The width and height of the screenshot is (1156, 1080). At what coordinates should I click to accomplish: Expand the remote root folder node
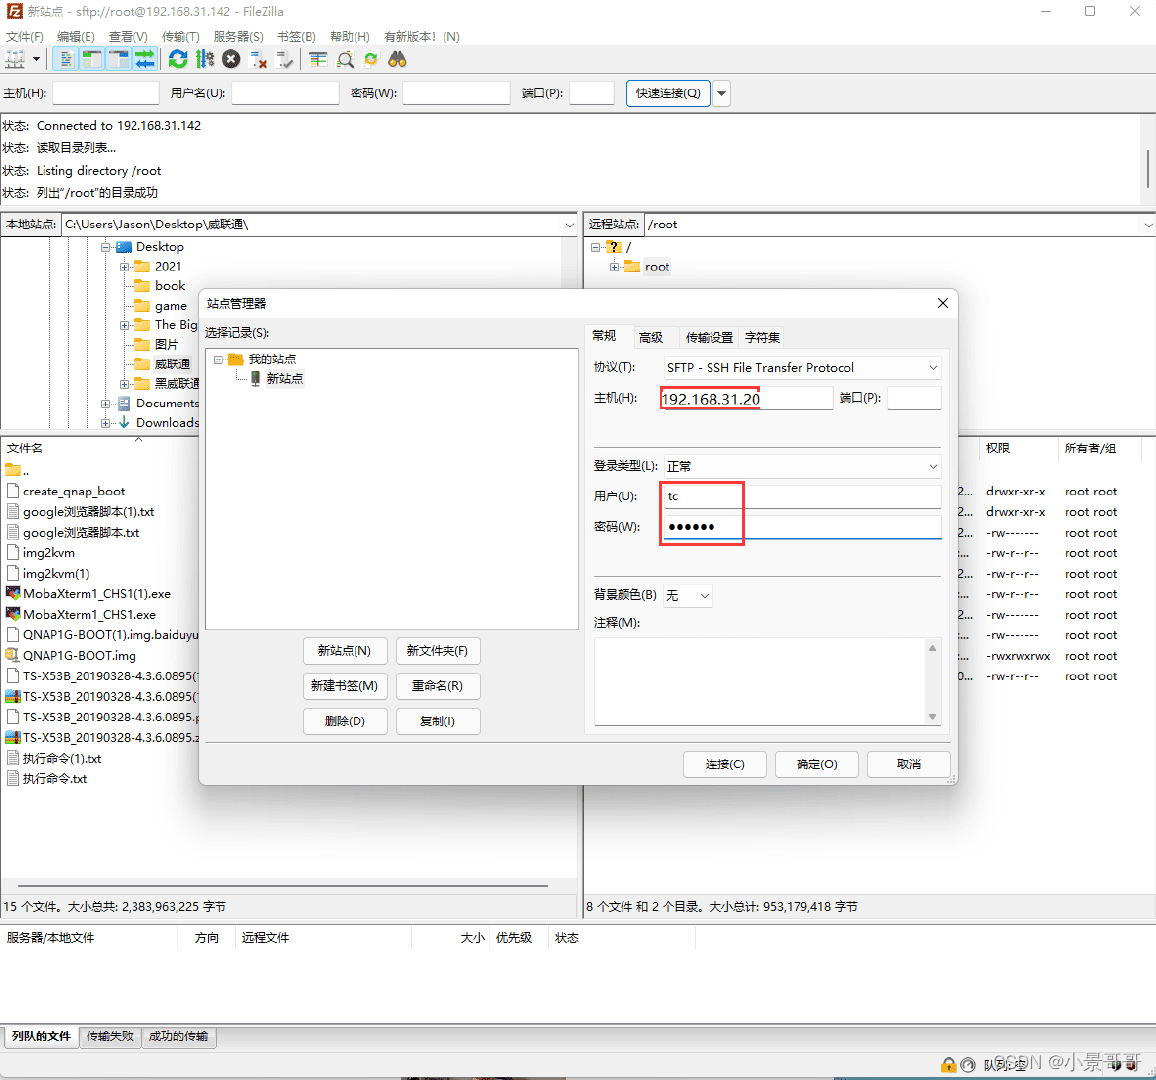click(615, 267)
